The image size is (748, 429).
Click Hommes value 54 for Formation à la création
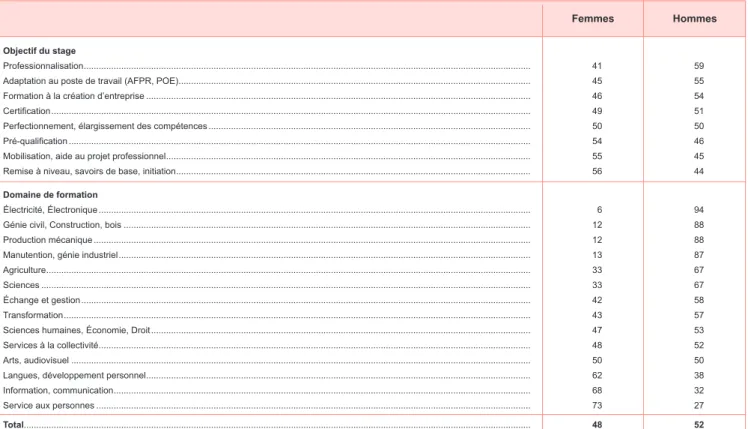pos(699,96)
